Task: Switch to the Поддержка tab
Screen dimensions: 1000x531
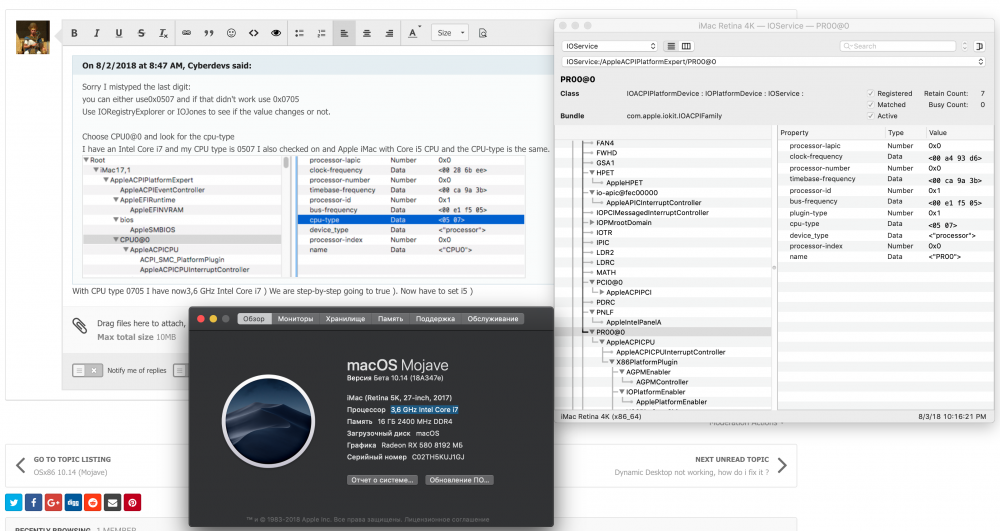Action: 436,319
